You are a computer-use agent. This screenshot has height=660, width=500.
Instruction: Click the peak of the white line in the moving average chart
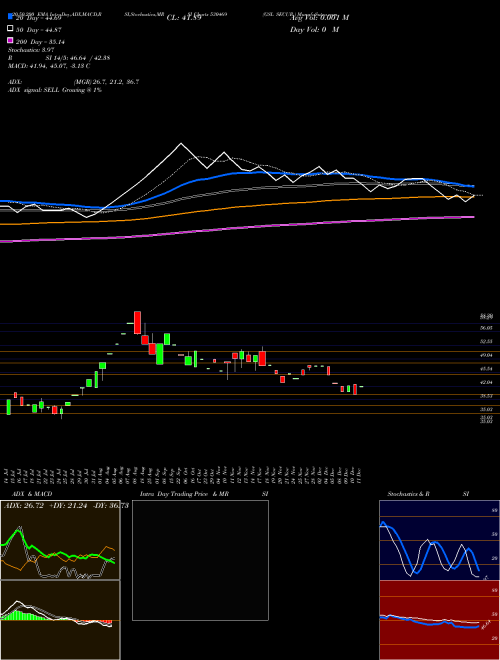tap(181, 144)
